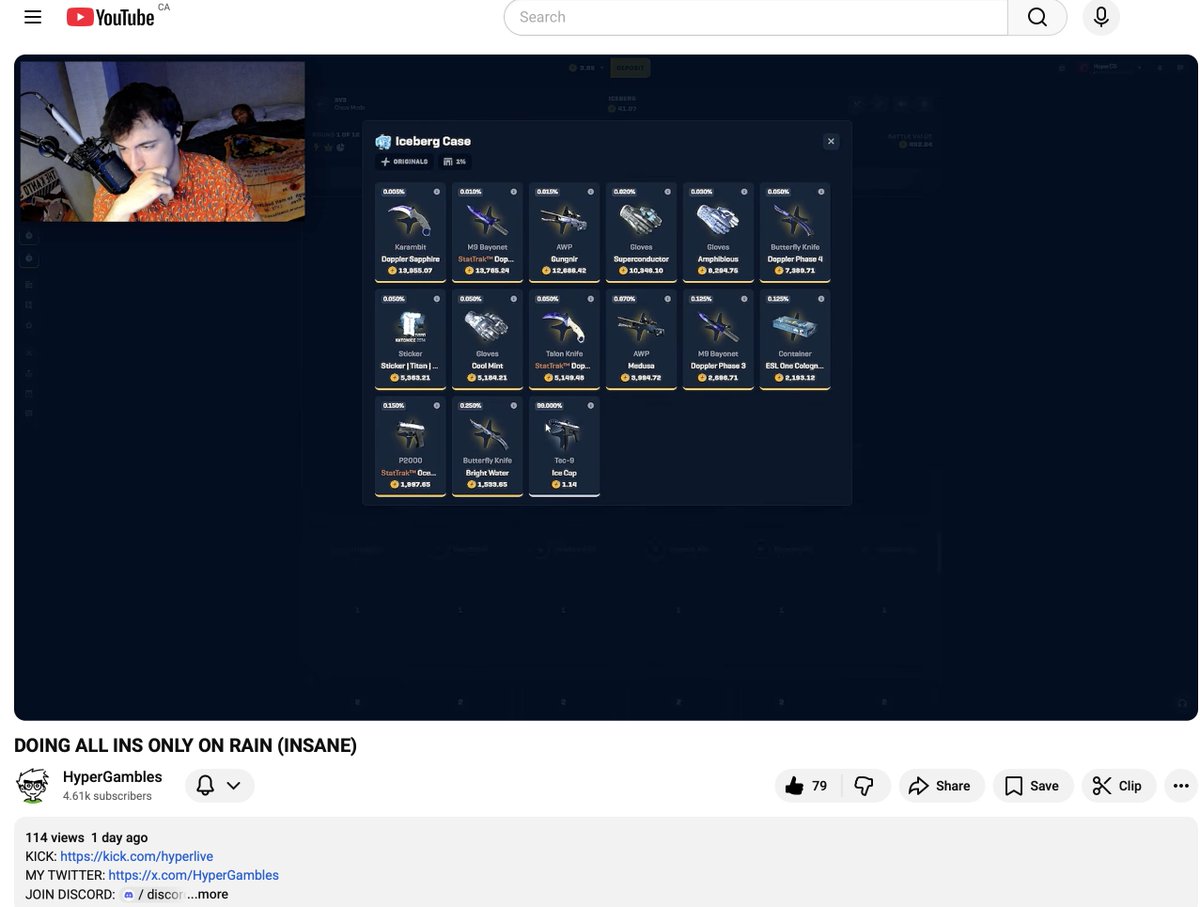Image resolution: width=1200 pixels, height=907 pixels.
Task: Select the Gloves Amphibious card
Action: click(718, 232)
